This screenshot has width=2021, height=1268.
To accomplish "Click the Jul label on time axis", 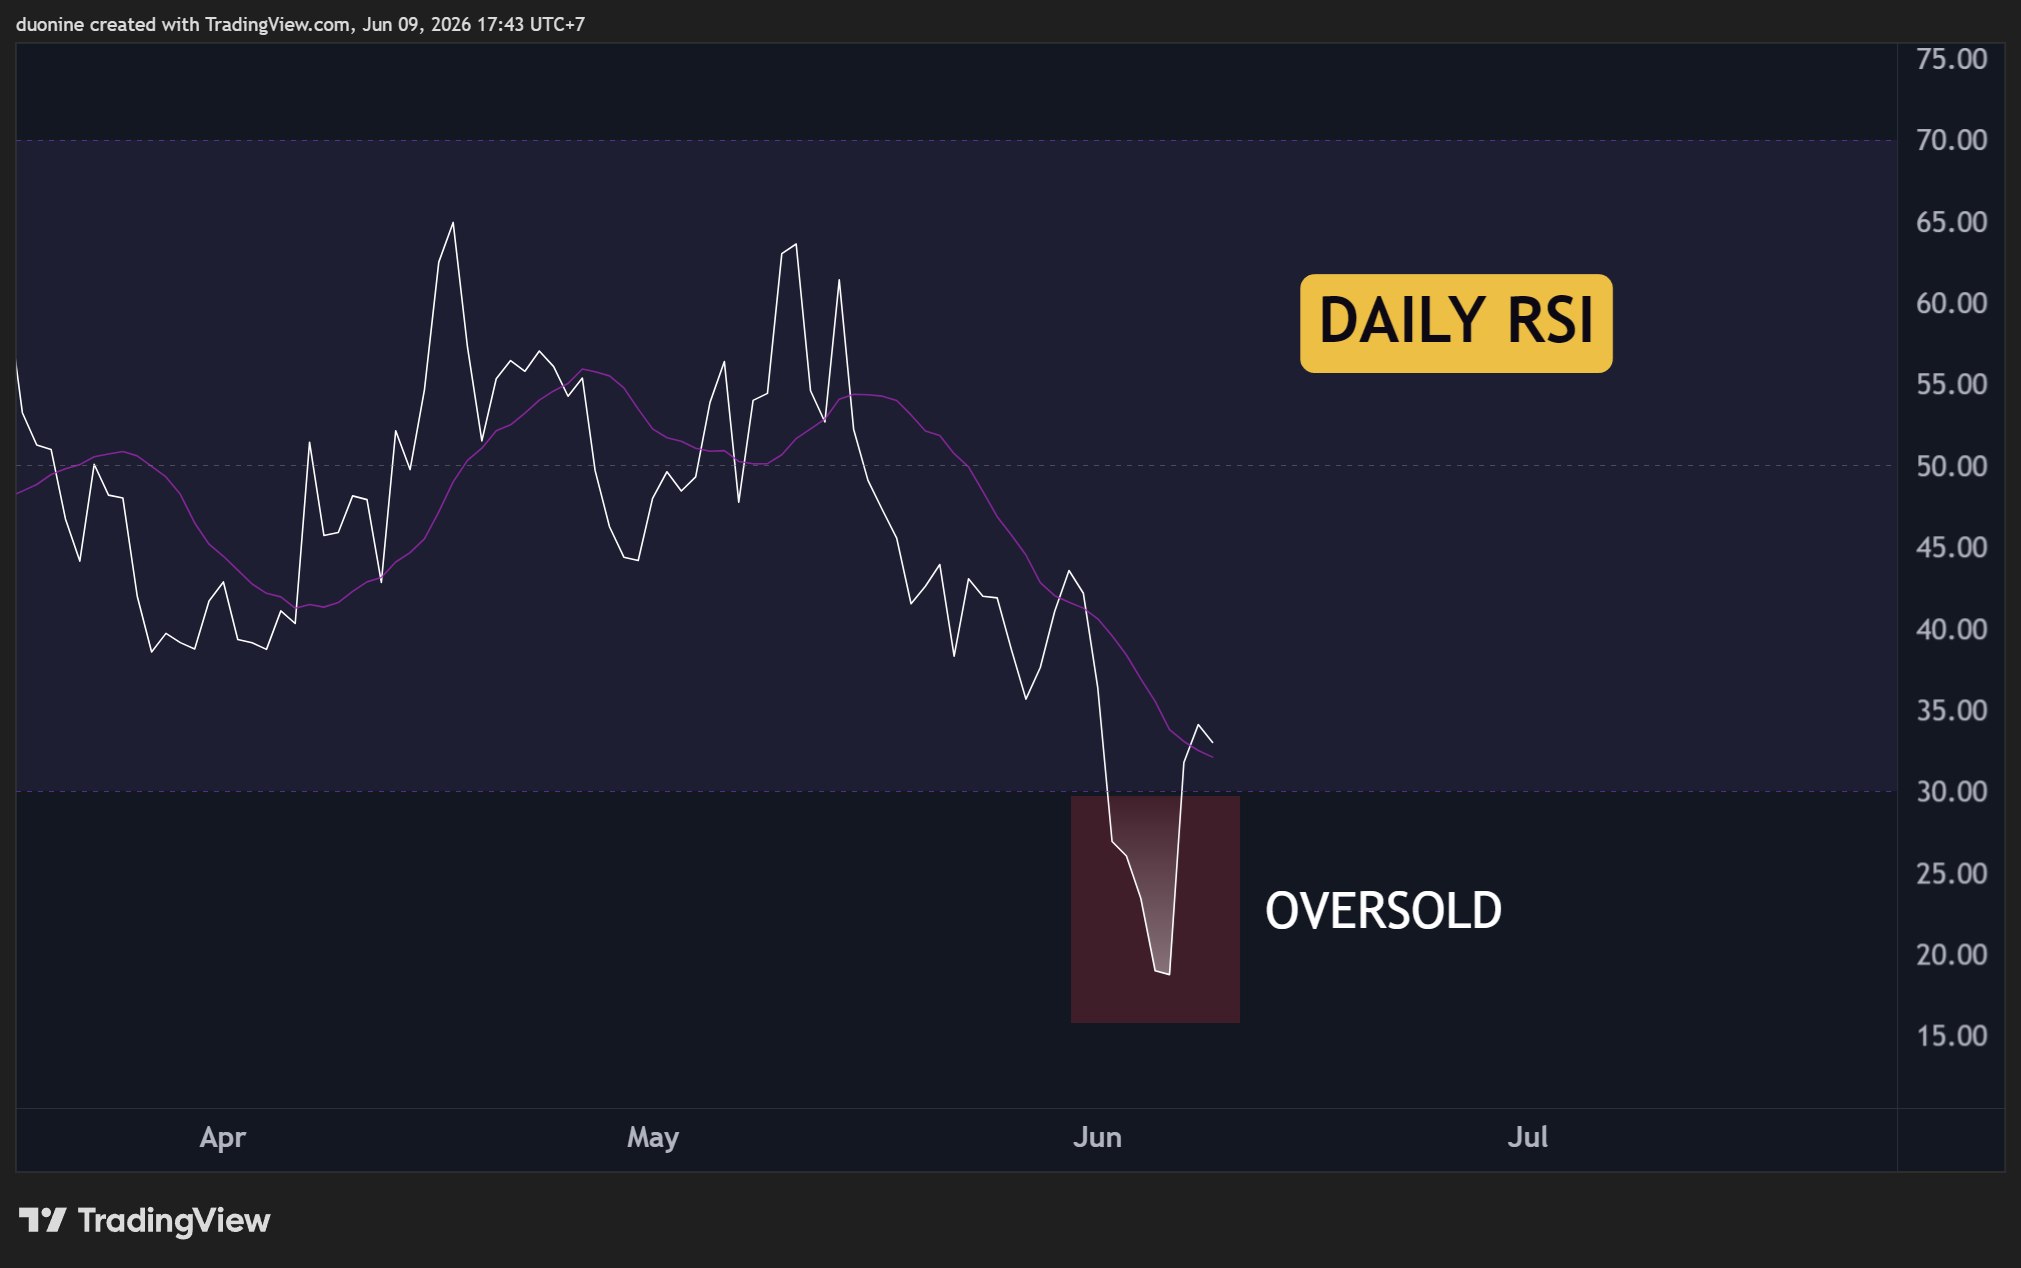I will click(1528, 1138).
